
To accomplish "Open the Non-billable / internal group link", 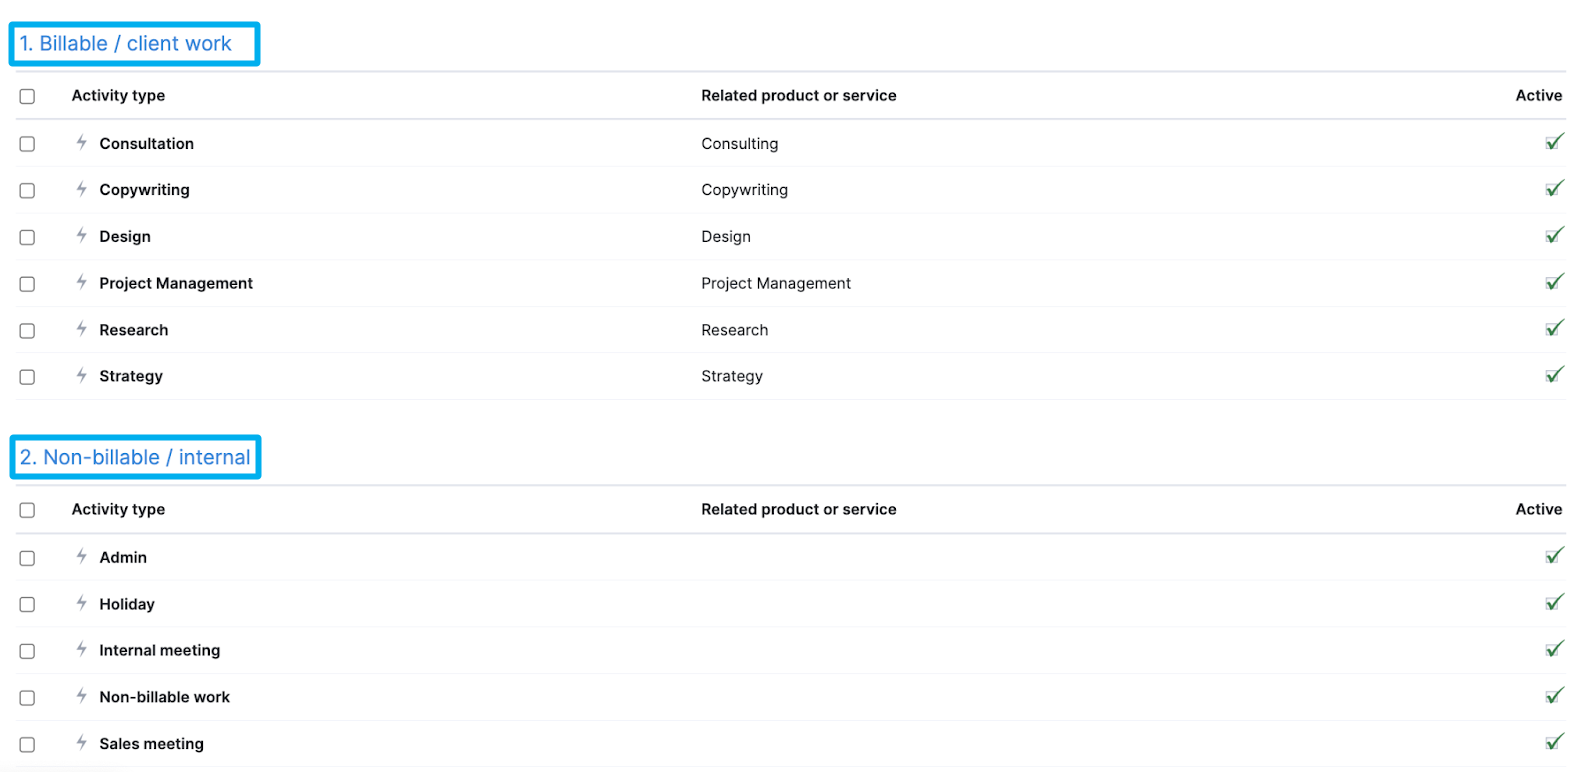I will pos(135,457).
